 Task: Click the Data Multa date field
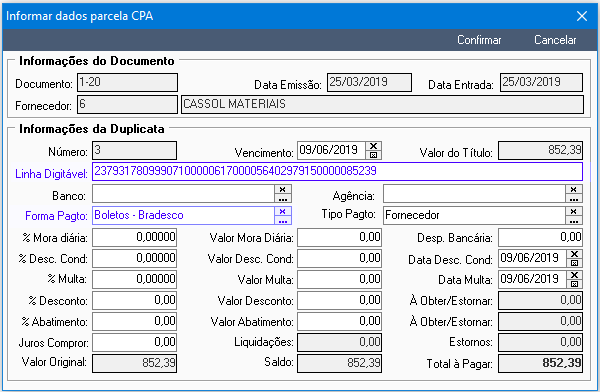[532, 279]
